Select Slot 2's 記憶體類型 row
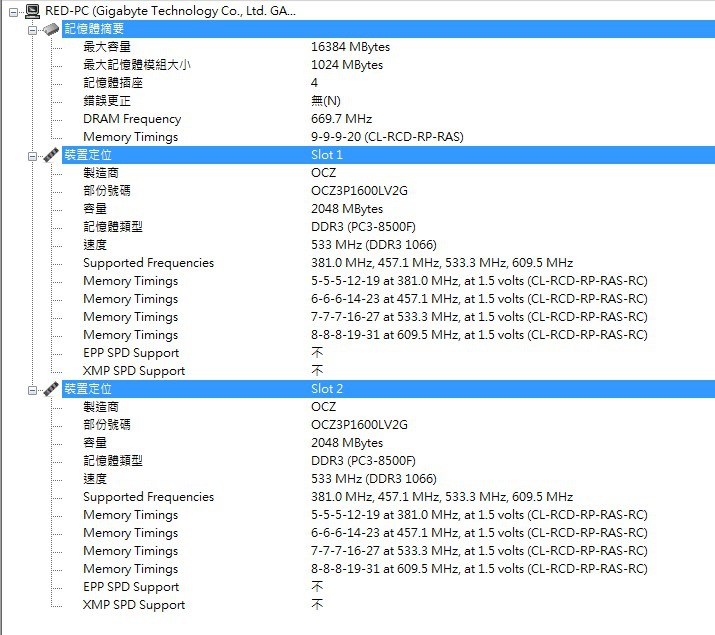 click(113, 461)
